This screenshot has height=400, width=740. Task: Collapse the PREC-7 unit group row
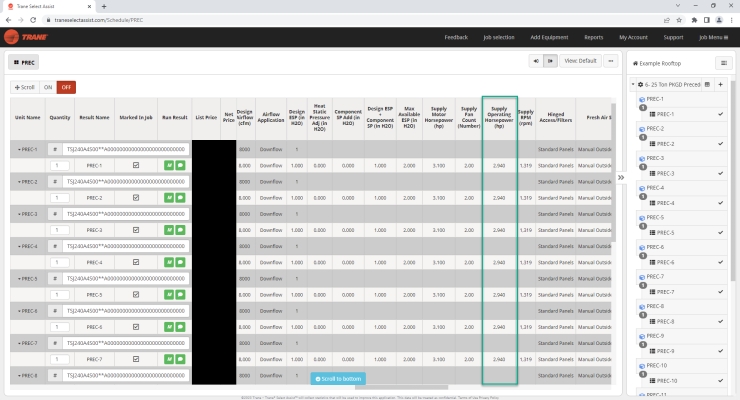pyautogui.click(x=19, y=343)
